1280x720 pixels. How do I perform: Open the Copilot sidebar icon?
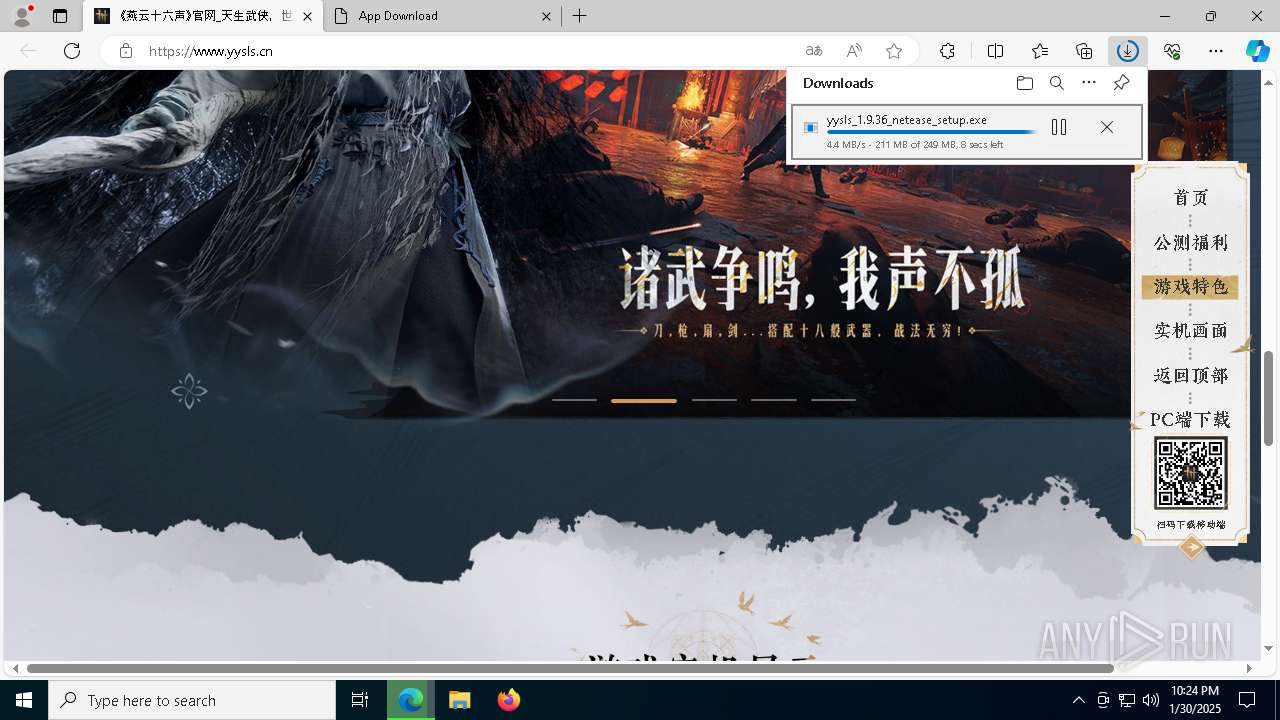pos(1258,51)
